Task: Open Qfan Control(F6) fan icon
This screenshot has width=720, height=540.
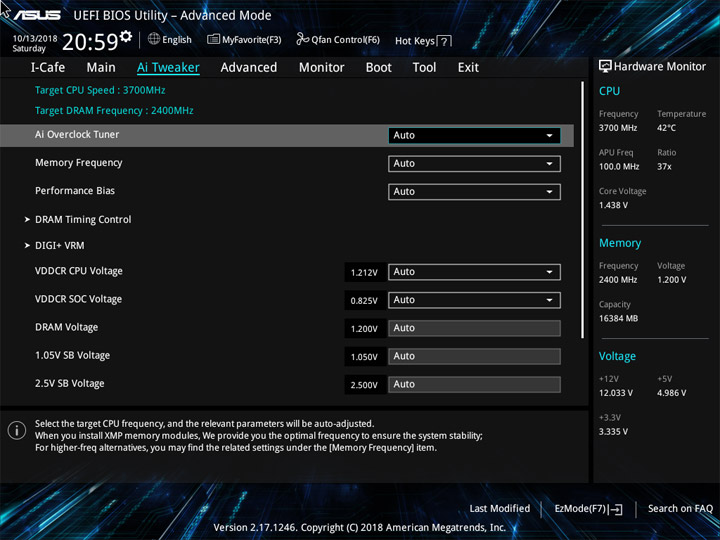Action: [303, 39]
